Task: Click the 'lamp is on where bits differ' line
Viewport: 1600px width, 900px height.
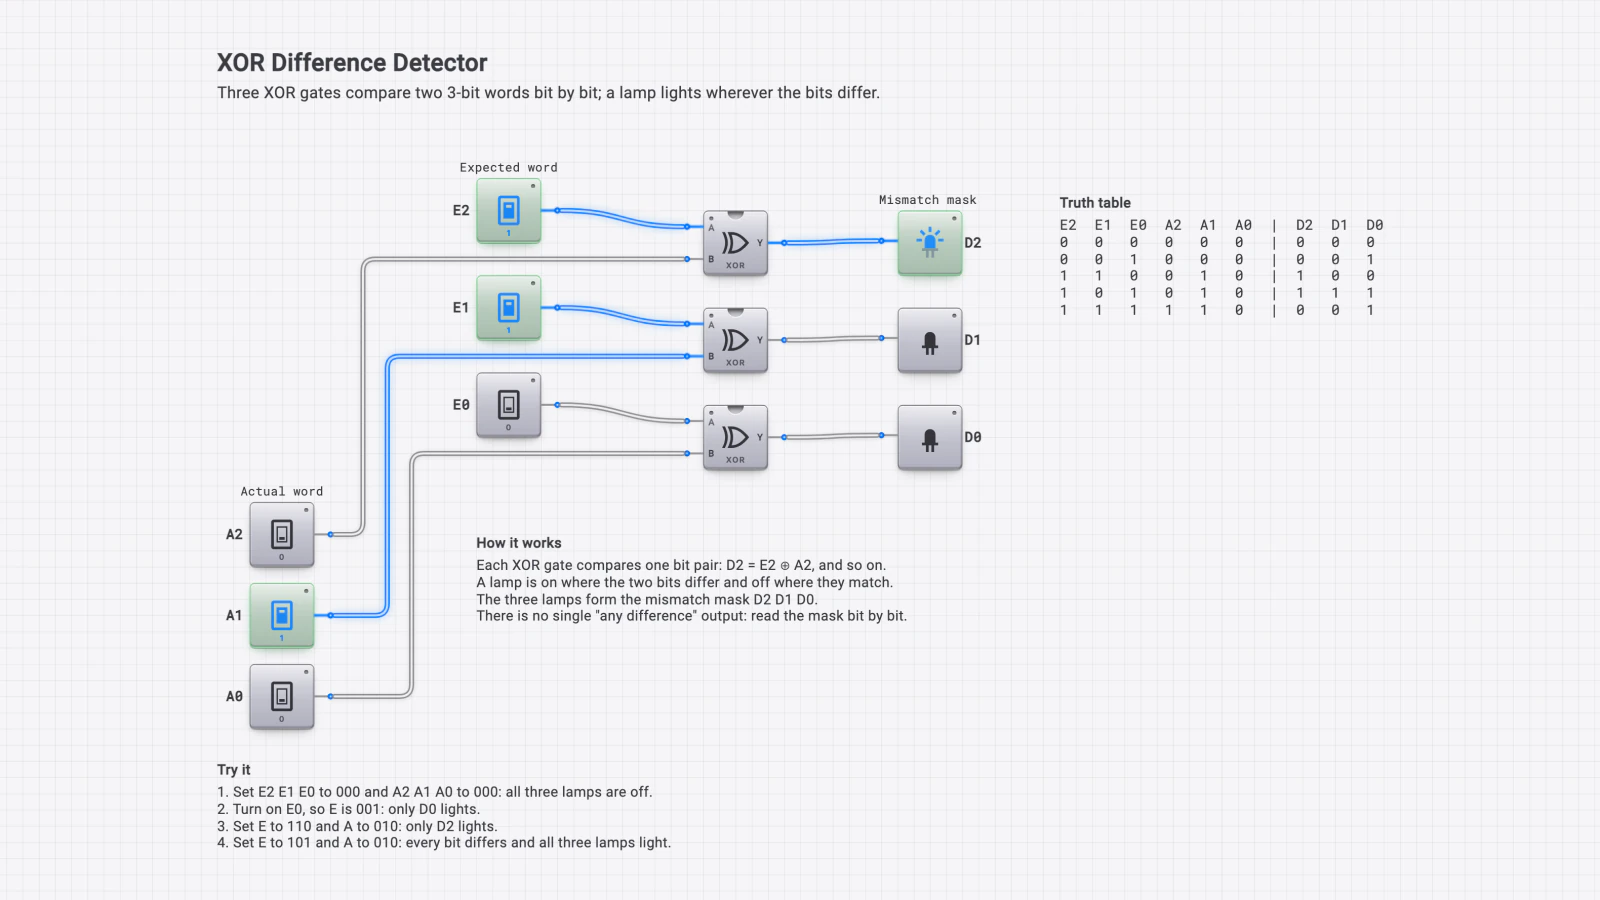Action: (x=685, y=582)
